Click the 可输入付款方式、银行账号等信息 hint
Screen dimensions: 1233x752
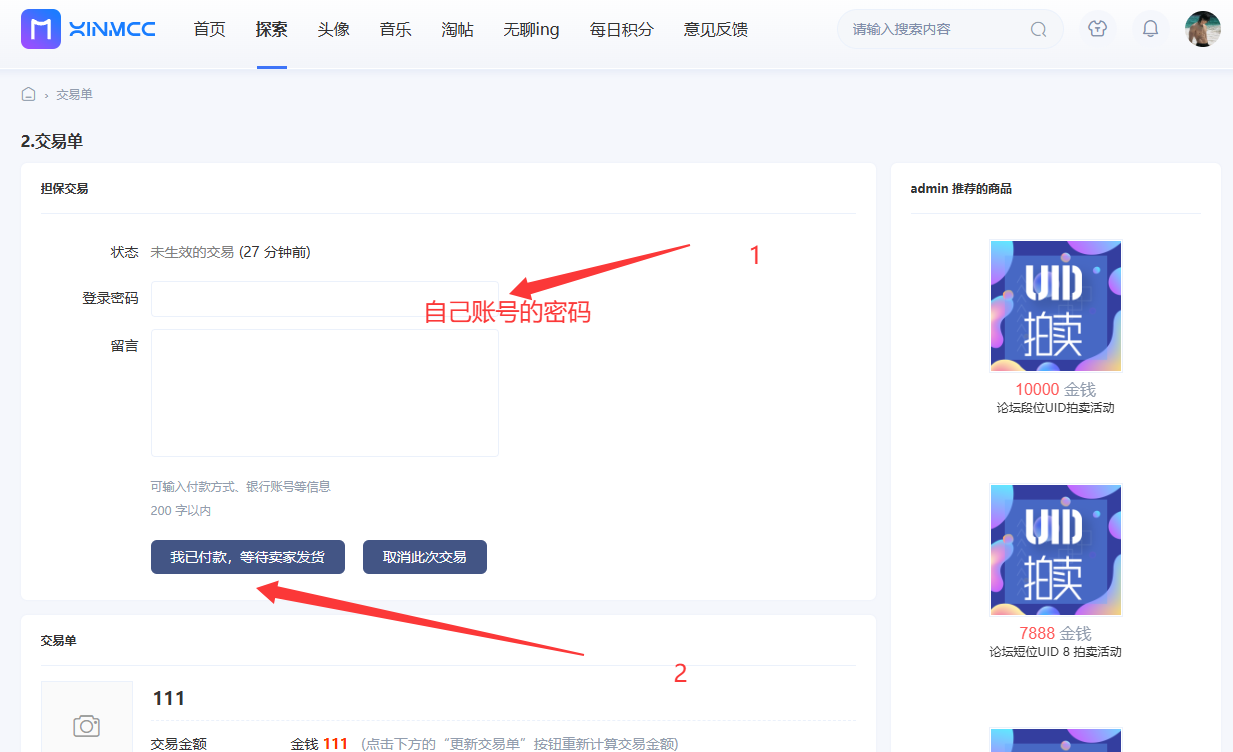[240, 487]
